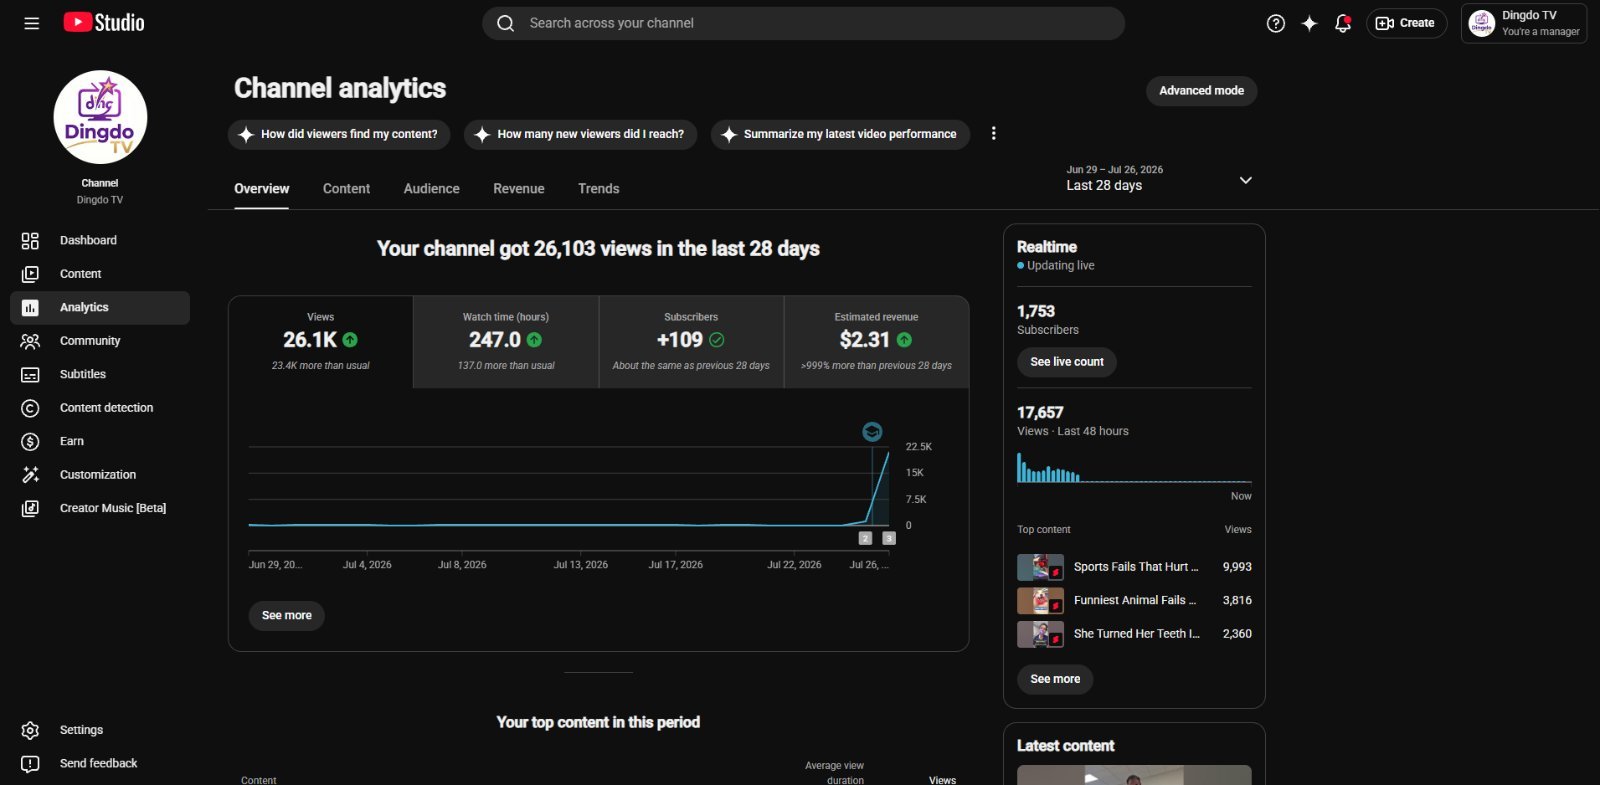
Task: Open Content in the sidebar
Action: [100, 274]
